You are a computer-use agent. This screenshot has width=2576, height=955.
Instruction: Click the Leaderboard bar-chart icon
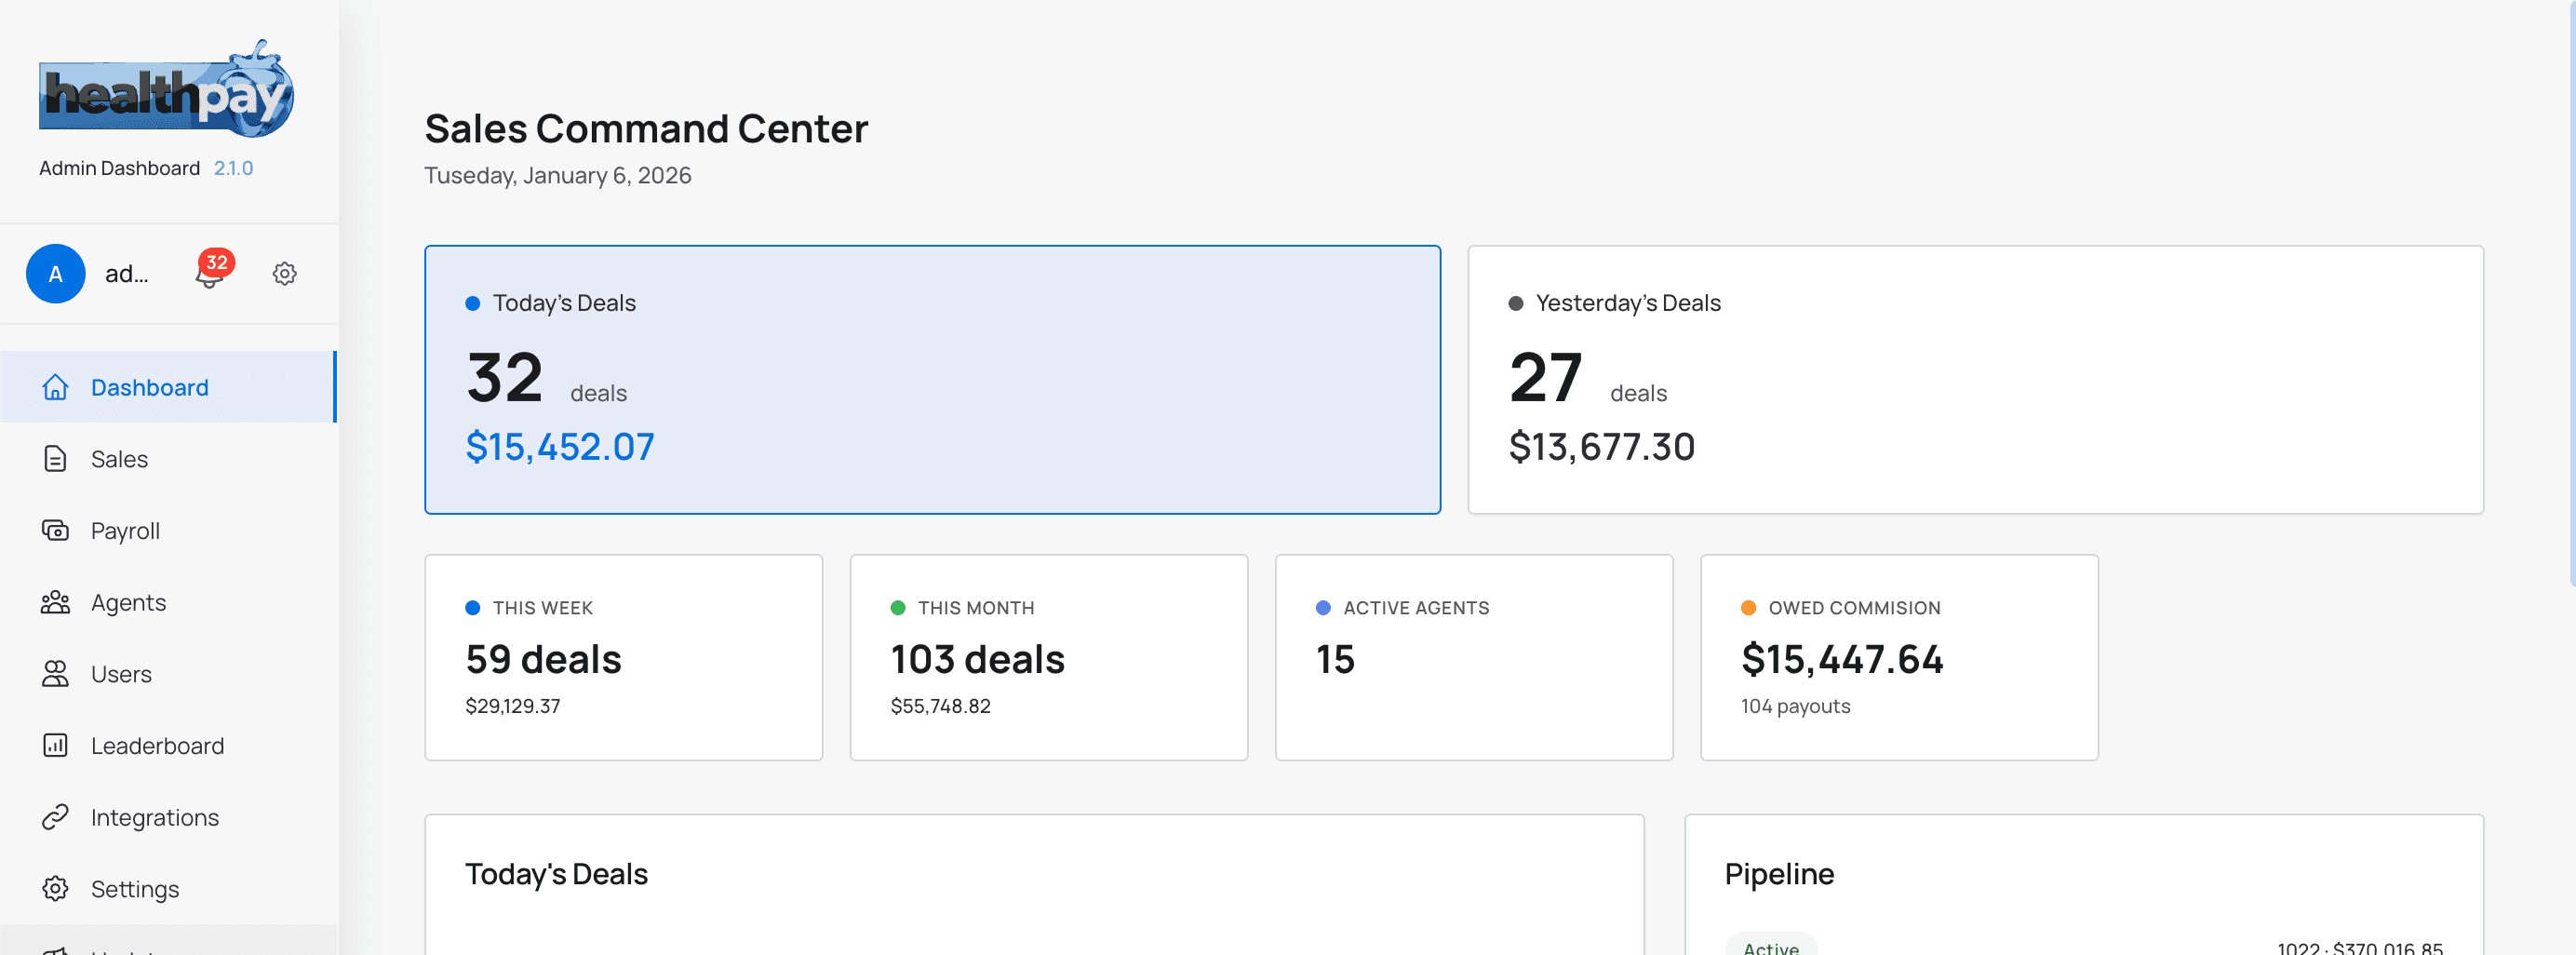click(56, 745)
